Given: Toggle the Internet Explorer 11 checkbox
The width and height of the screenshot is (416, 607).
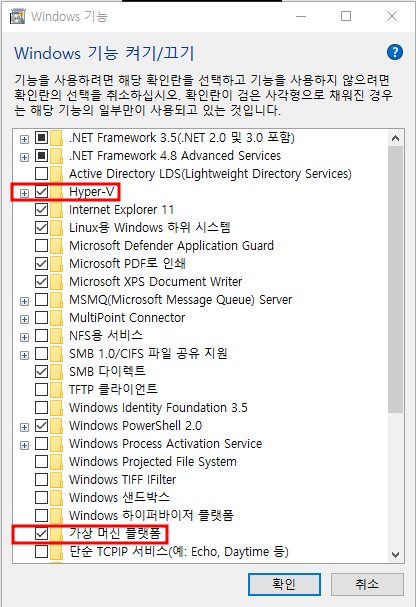Looking at the screenshot, I should pyautogui.click(x=41, y=210).
